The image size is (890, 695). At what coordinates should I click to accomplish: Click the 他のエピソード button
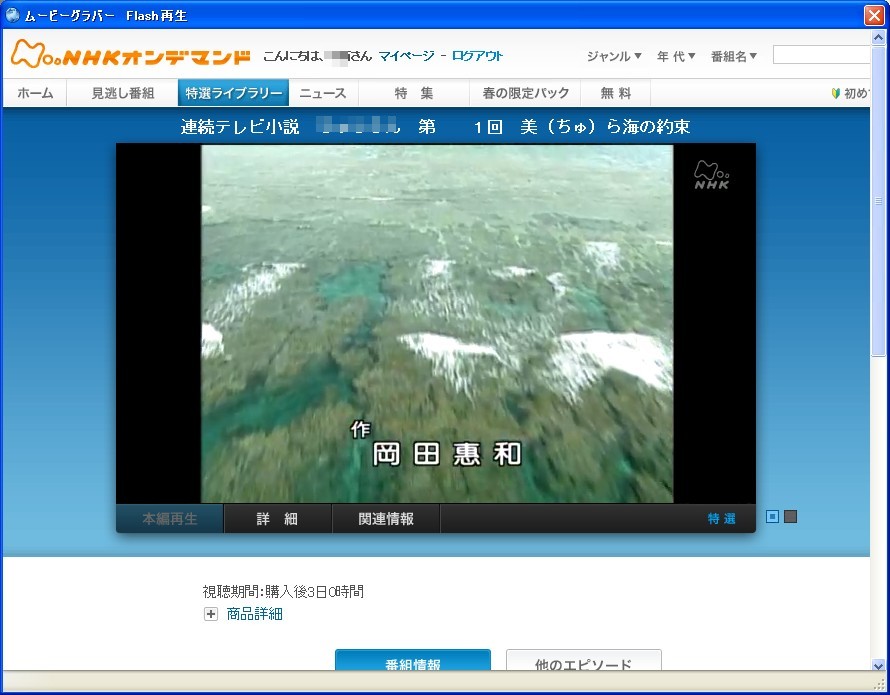tap(583, 660)
